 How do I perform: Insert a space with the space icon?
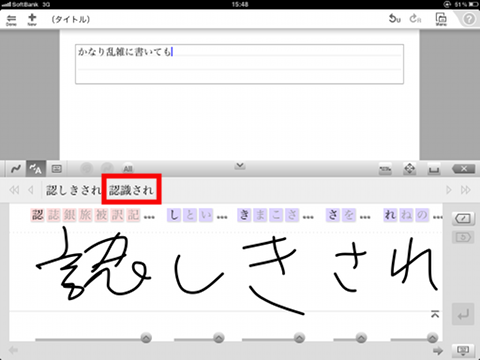coord(434,170)
